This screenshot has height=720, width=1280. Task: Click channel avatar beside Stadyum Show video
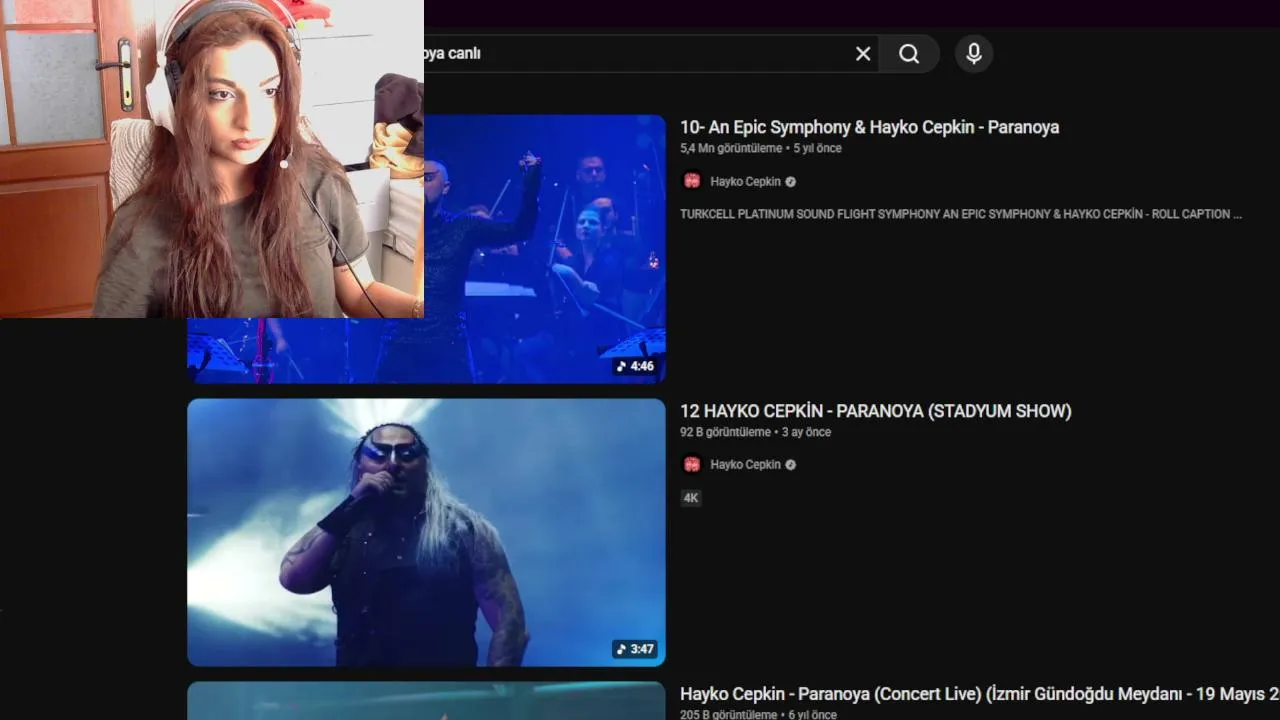(691, 464)
